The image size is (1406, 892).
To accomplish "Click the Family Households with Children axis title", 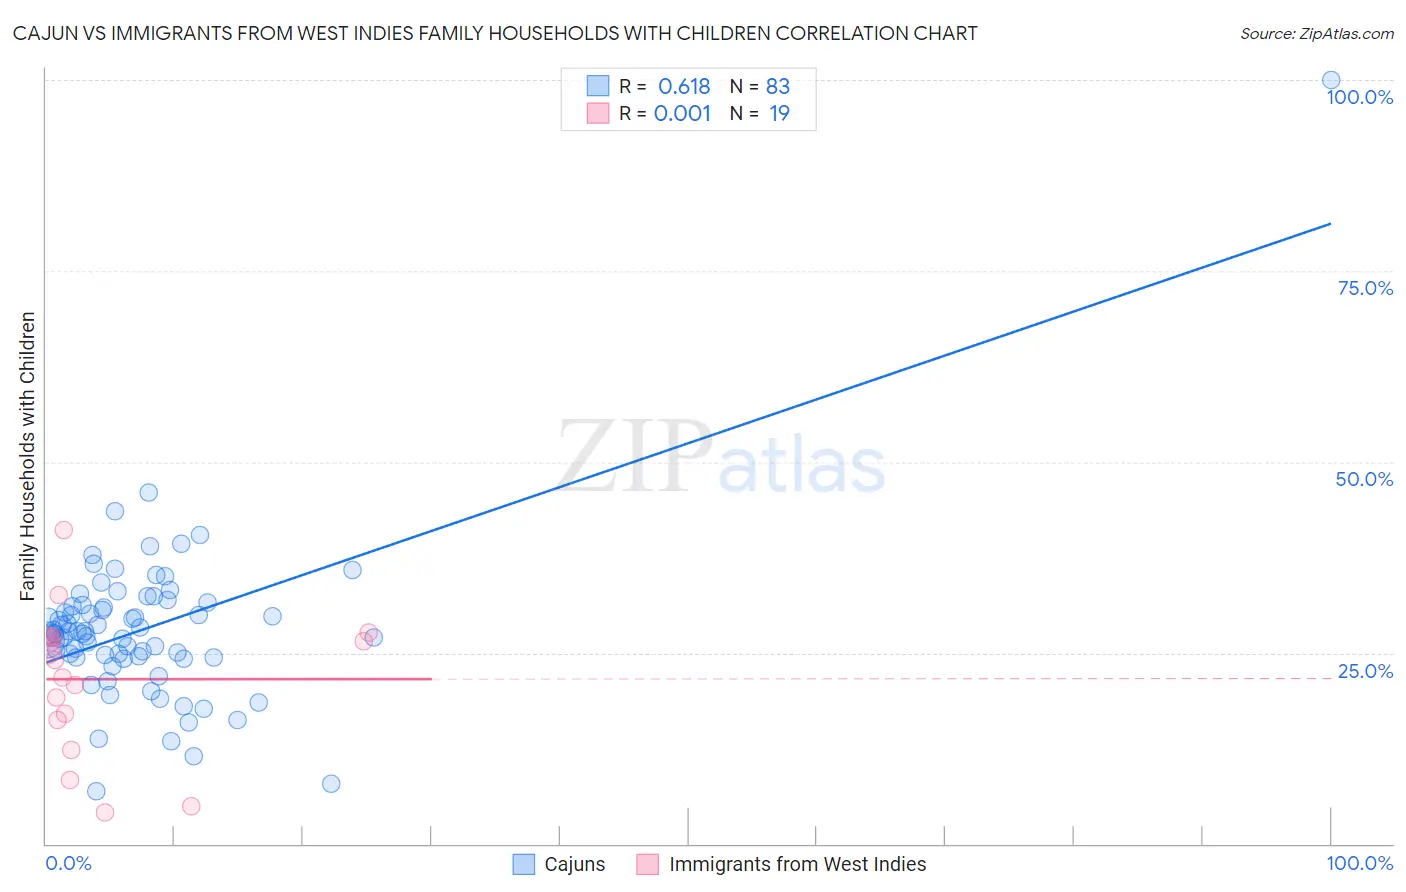I will pos(27,456).
